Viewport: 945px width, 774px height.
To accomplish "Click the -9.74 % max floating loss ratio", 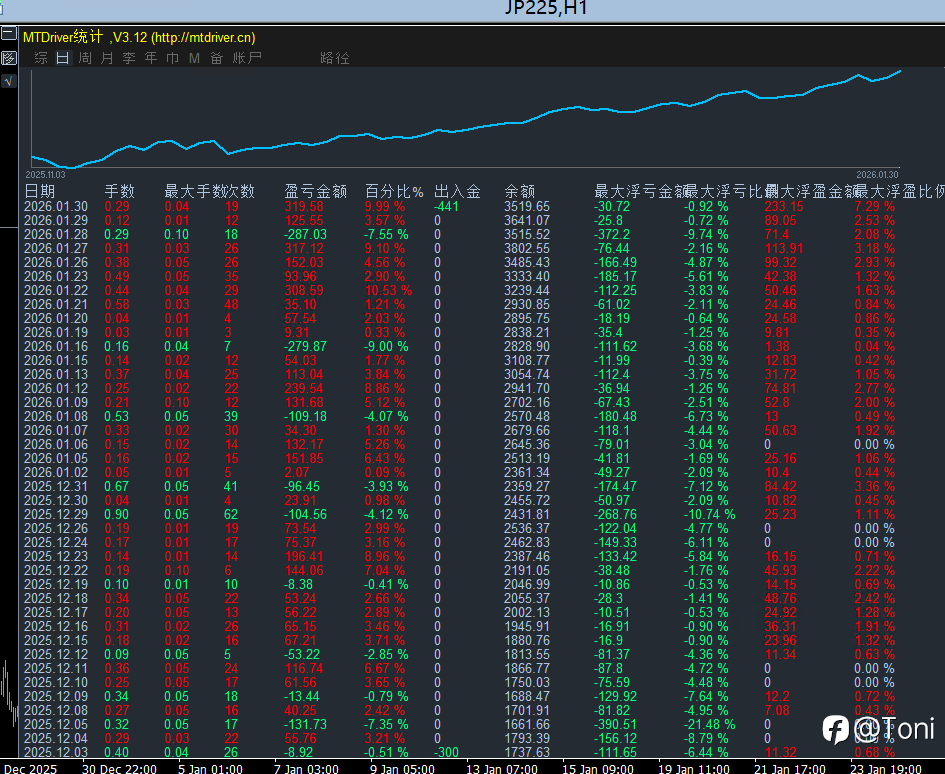I will (706, 234).
